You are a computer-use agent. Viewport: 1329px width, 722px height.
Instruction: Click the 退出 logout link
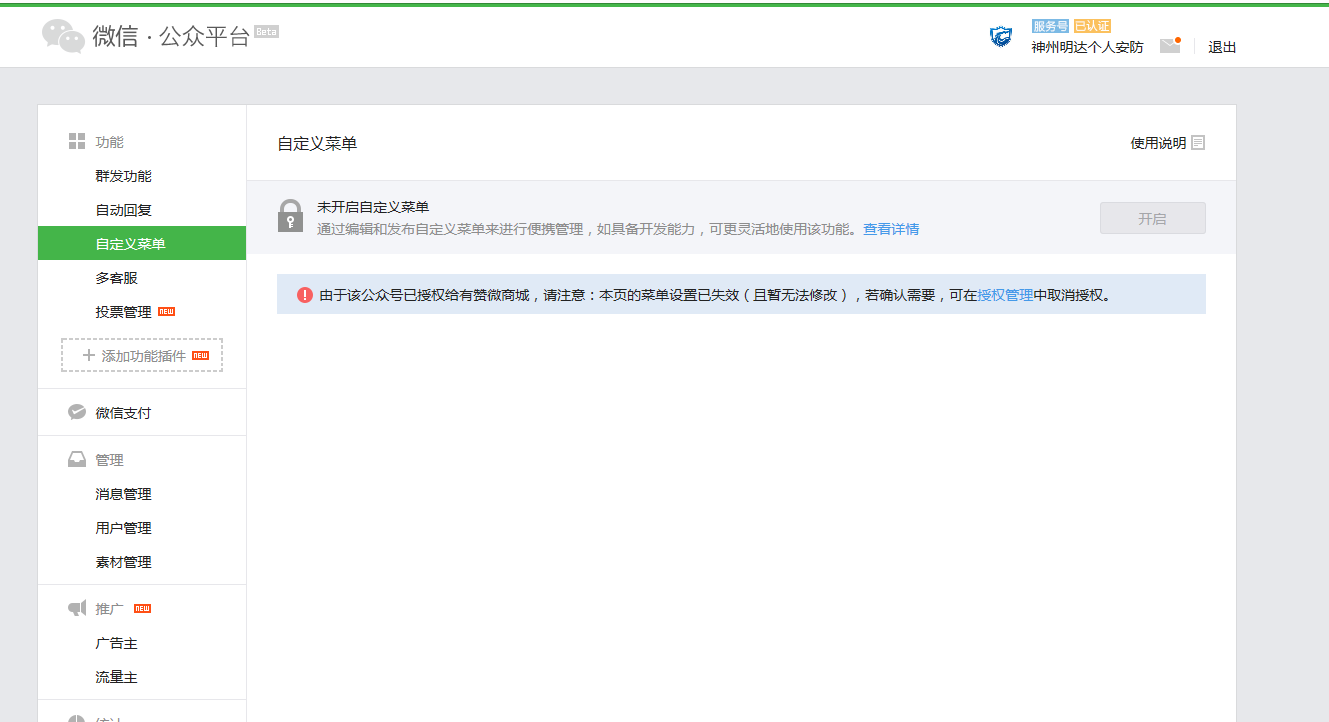point(1222,47)
